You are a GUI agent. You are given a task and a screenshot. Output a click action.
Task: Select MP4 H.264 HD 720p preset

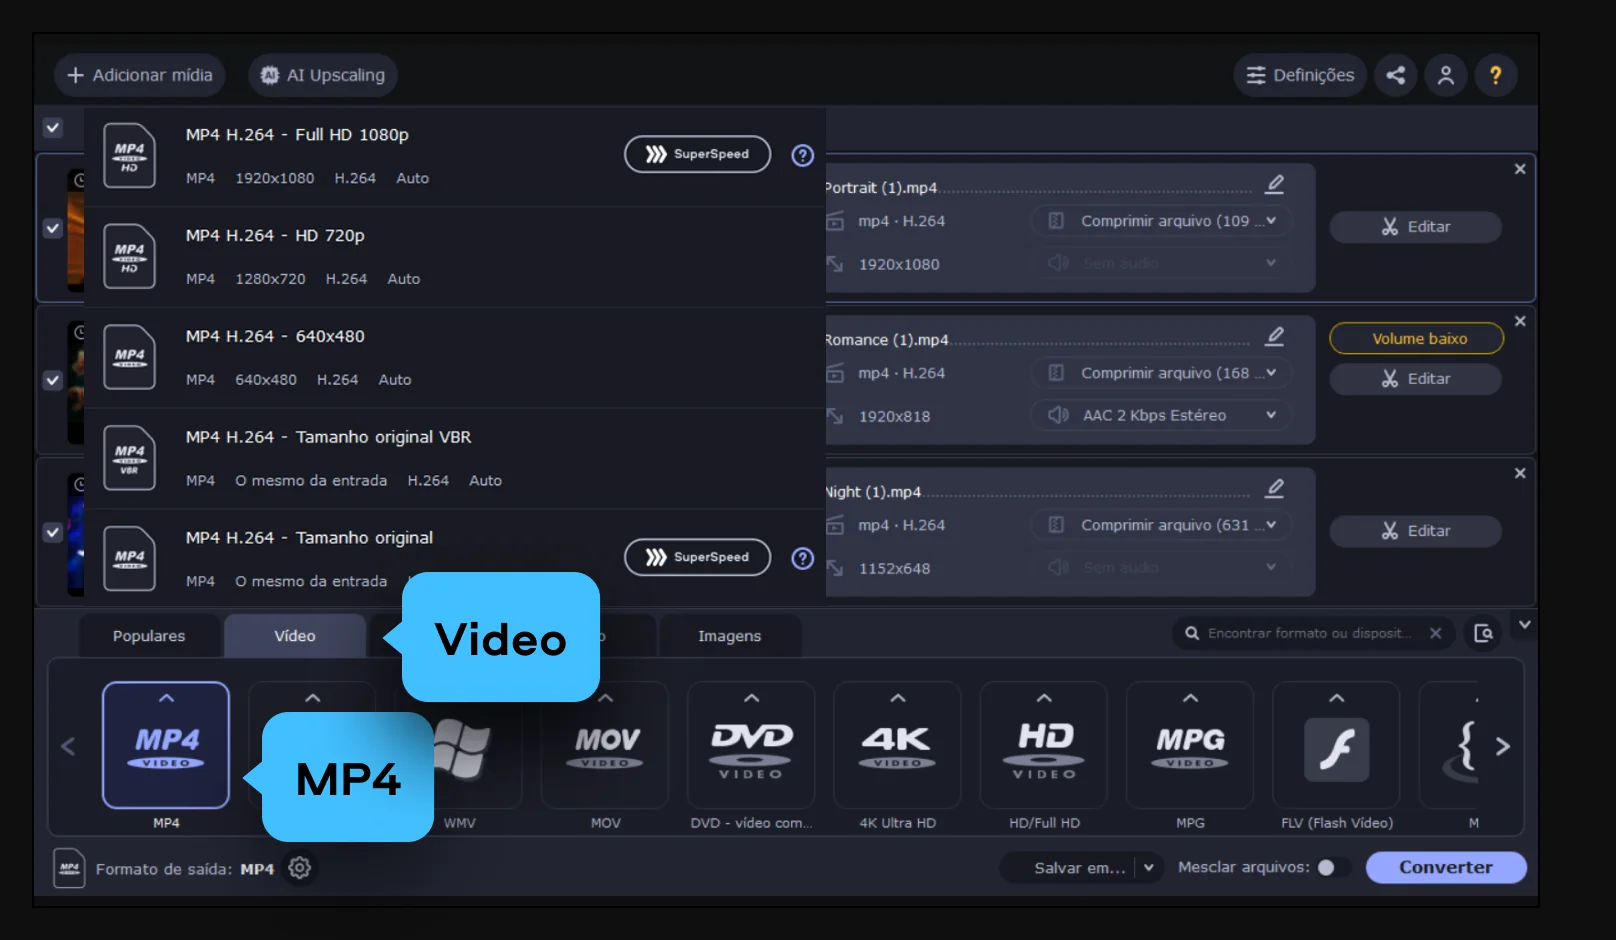pyautogui.click(x=455, y=257)
